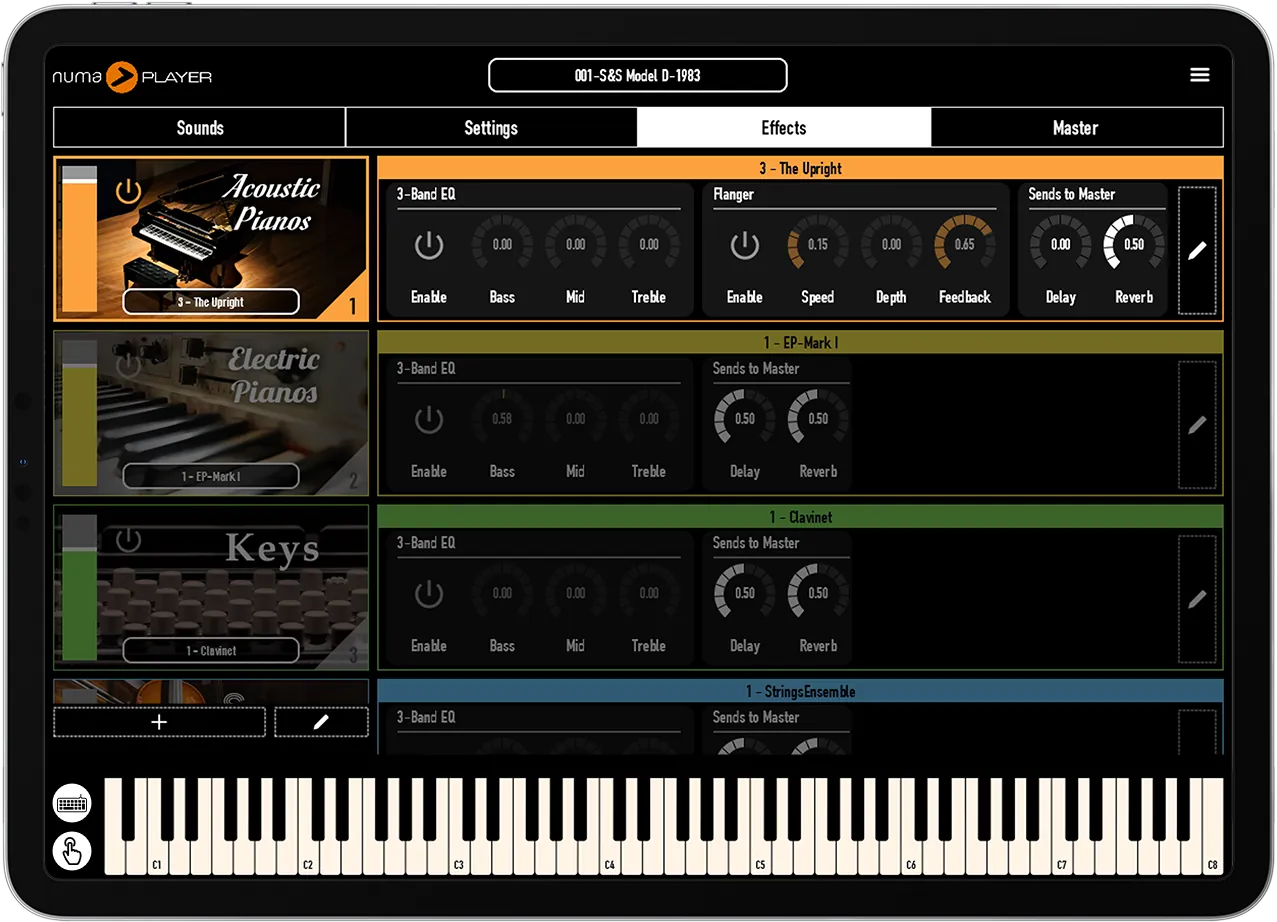The height and width of the screenshot is (922, 1277).
Task: Switch to the Settings tab
Action: click(491, 128)
